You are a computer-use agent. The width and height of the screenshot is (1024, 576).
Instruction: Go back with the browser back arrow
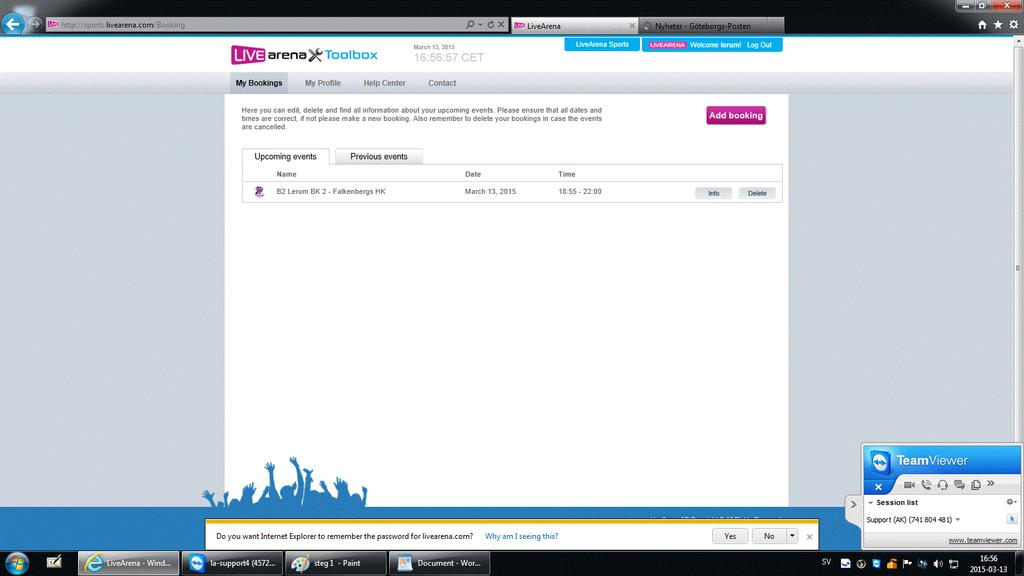click(x=12, y=24)
